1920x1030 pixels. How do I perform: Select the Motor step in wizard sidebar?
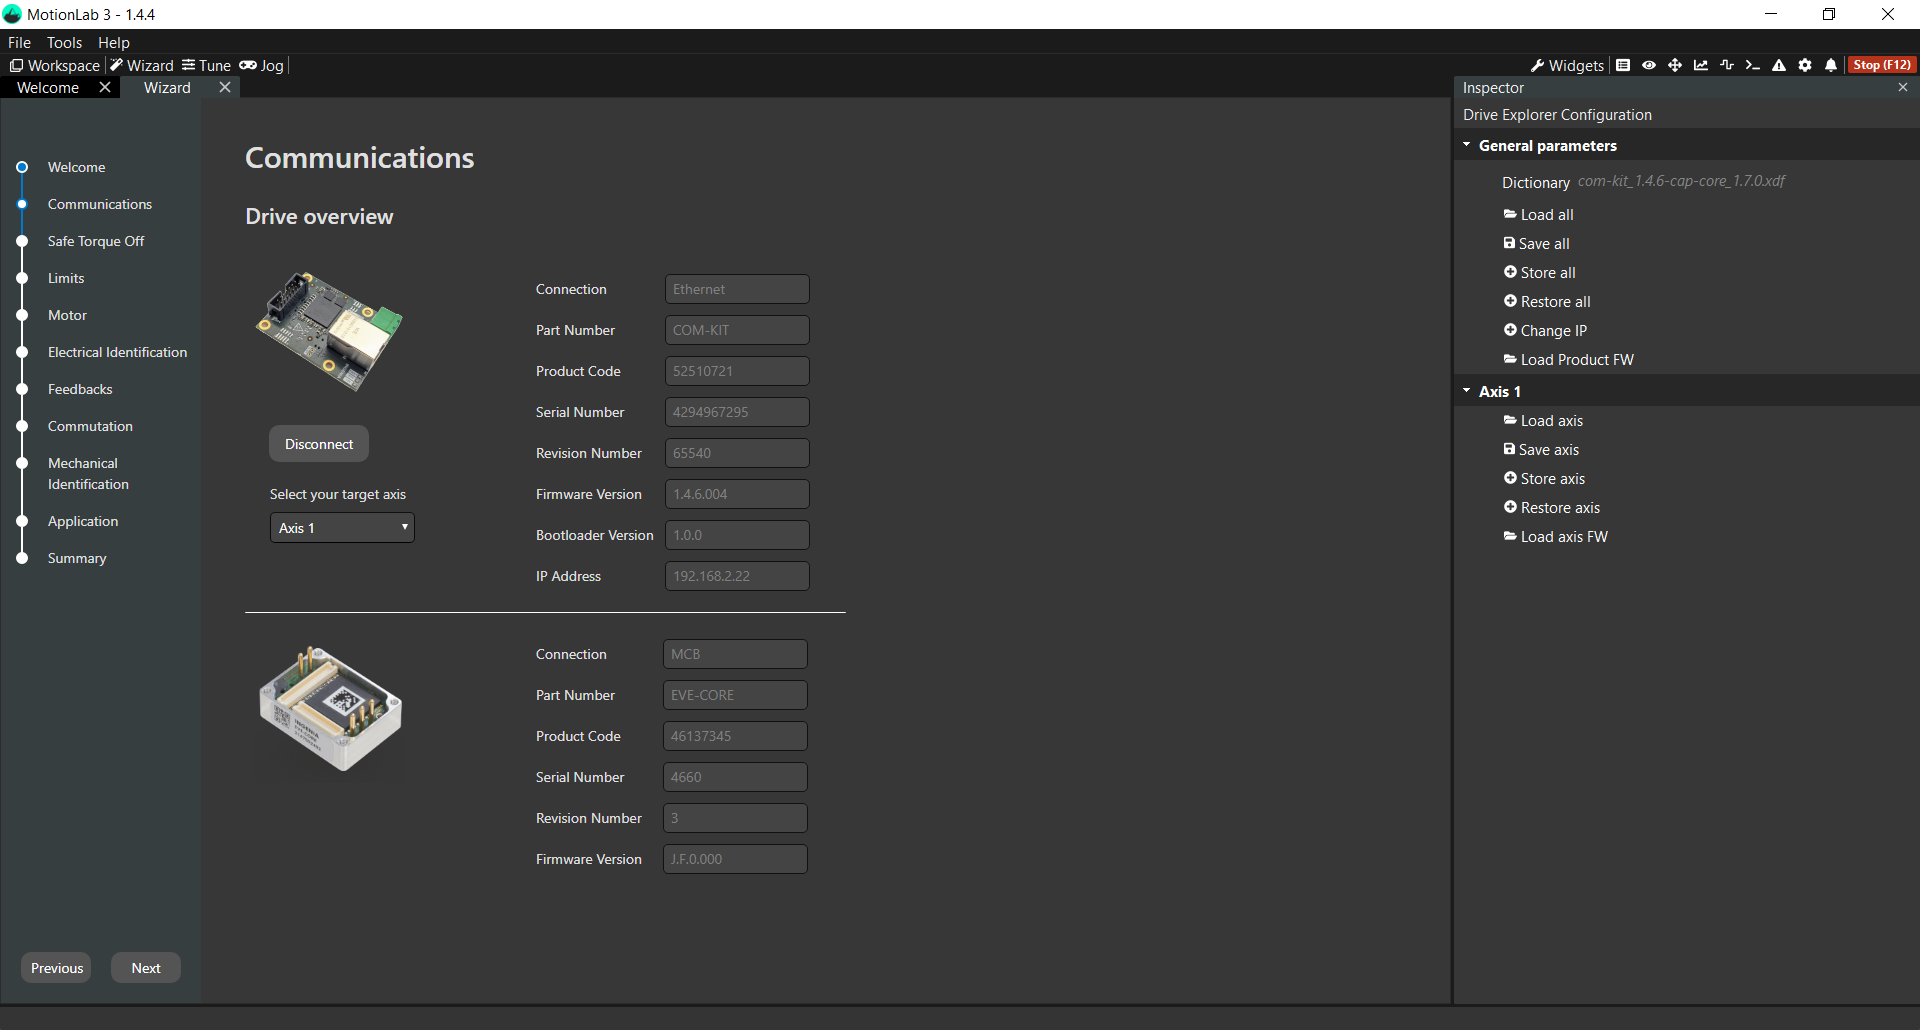tap(67, 315)
